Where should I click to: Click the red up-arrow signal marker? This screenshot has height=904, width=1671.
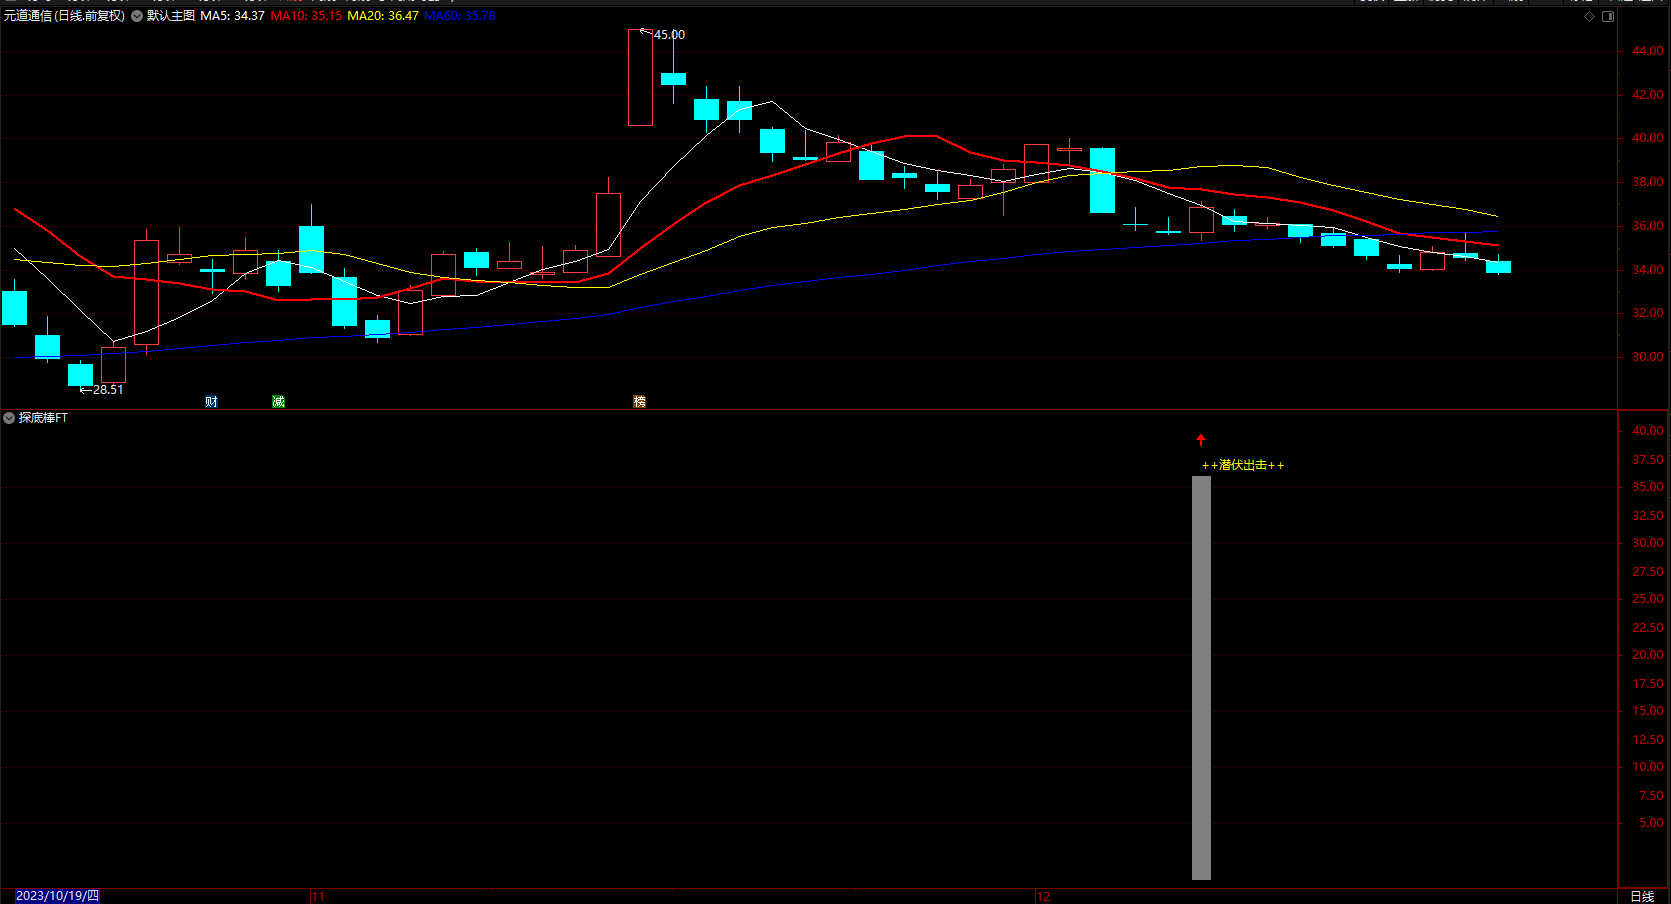(1201, 440)
